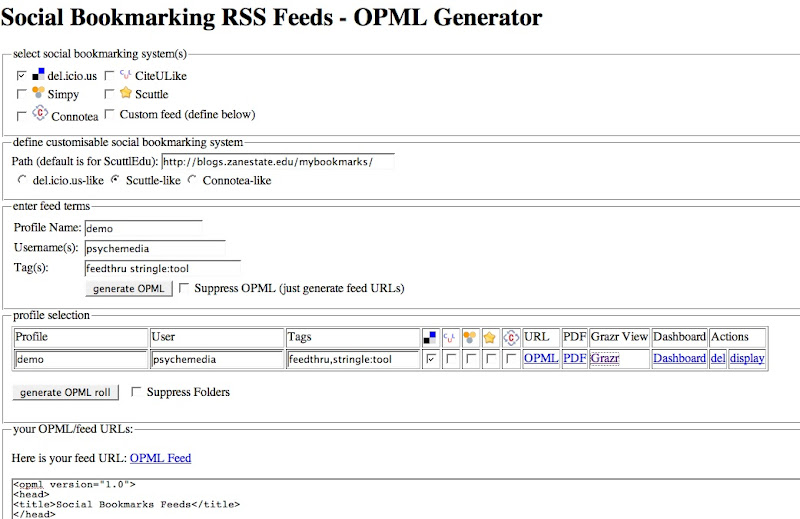The width and height of the screenshot is (800, 519).
Task: Click the Dashboard column header text
Action: 679,337
